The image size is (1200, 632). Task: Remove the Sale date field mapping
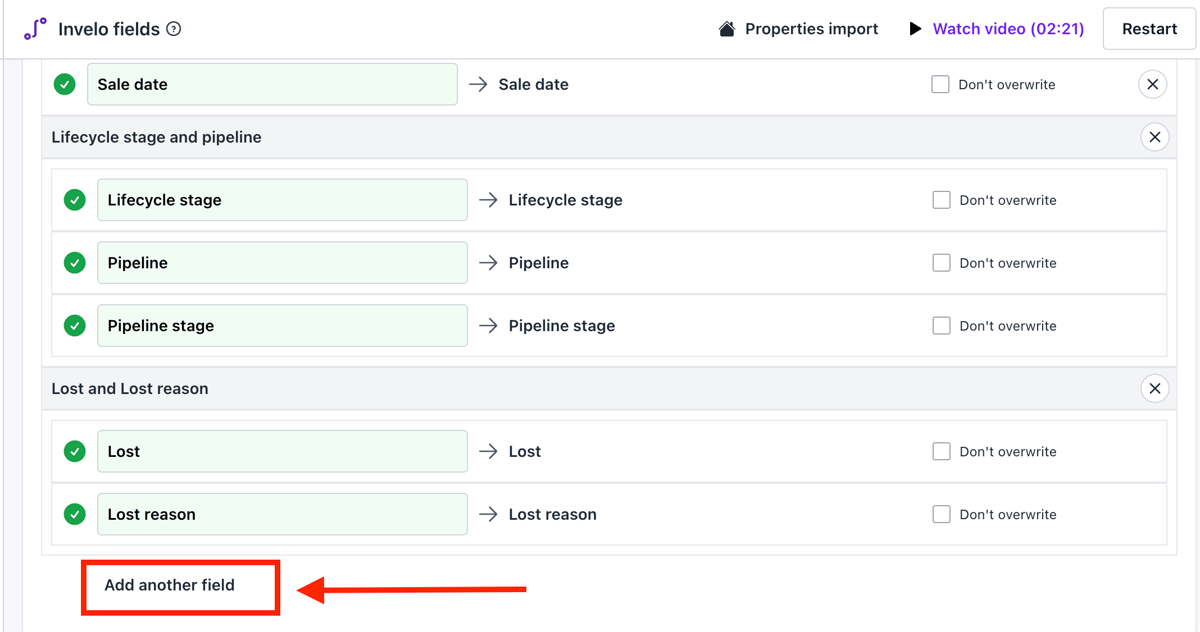point(1152,85)
